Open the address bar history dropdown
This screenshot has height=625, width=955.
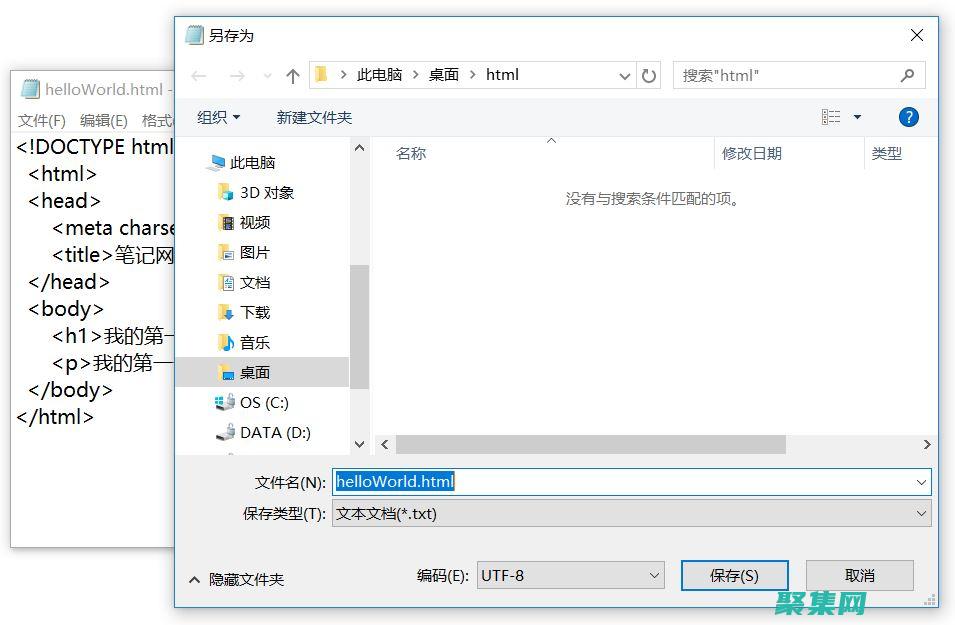pyautogui.click(x=625, y=75)
